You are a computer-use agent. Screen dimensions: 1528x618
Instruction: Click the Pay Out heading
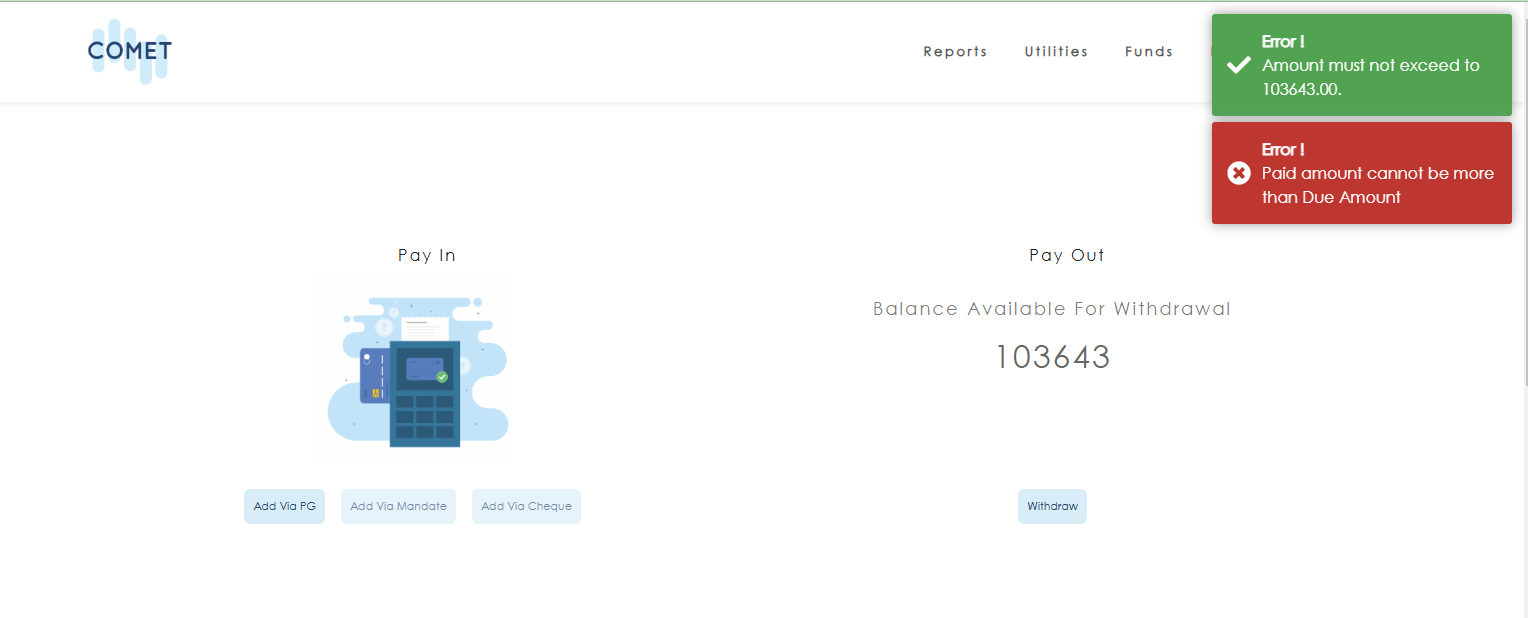click(x=1066, y=255)
